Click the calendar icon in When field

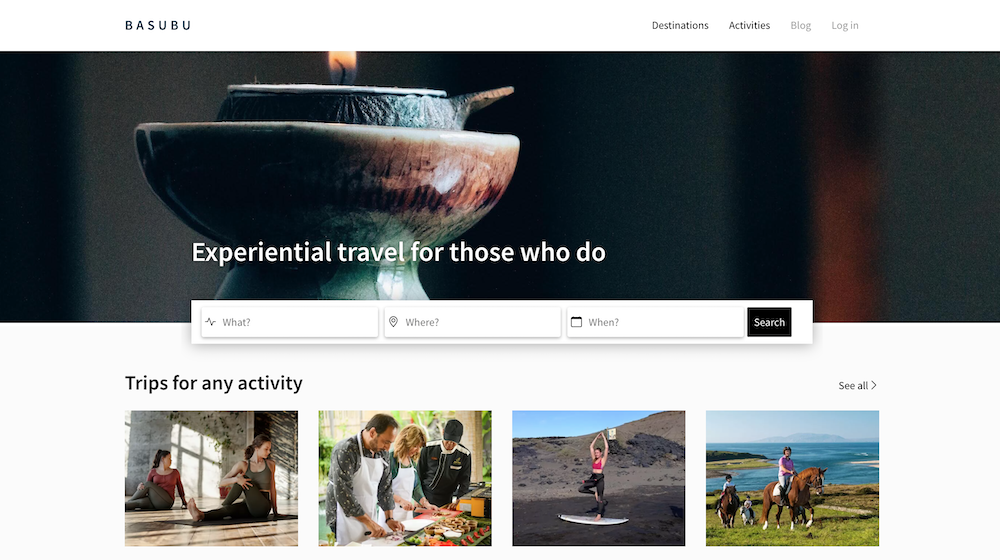pos(577,322)
